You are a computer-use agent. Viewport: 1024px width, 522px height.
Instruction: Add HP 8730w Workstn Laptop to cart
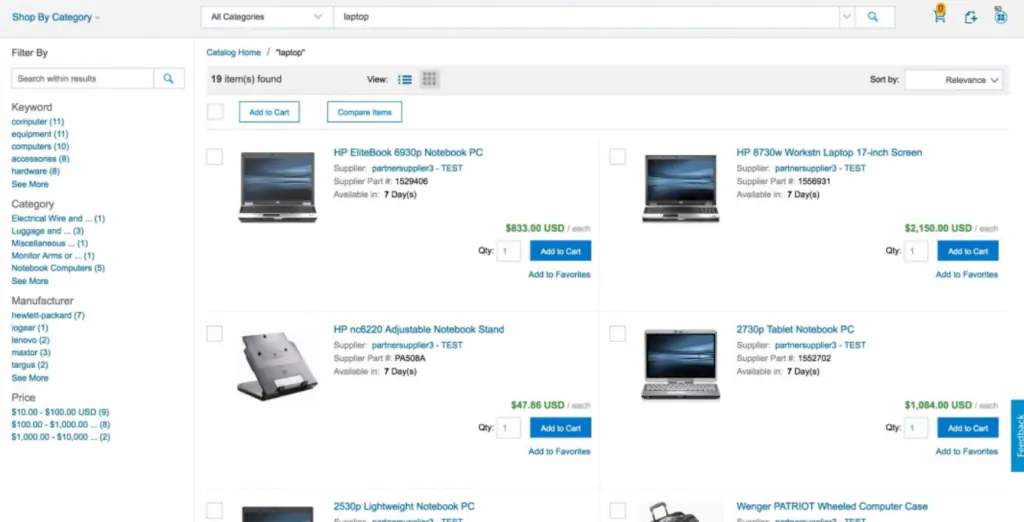[x=968, y=251]
